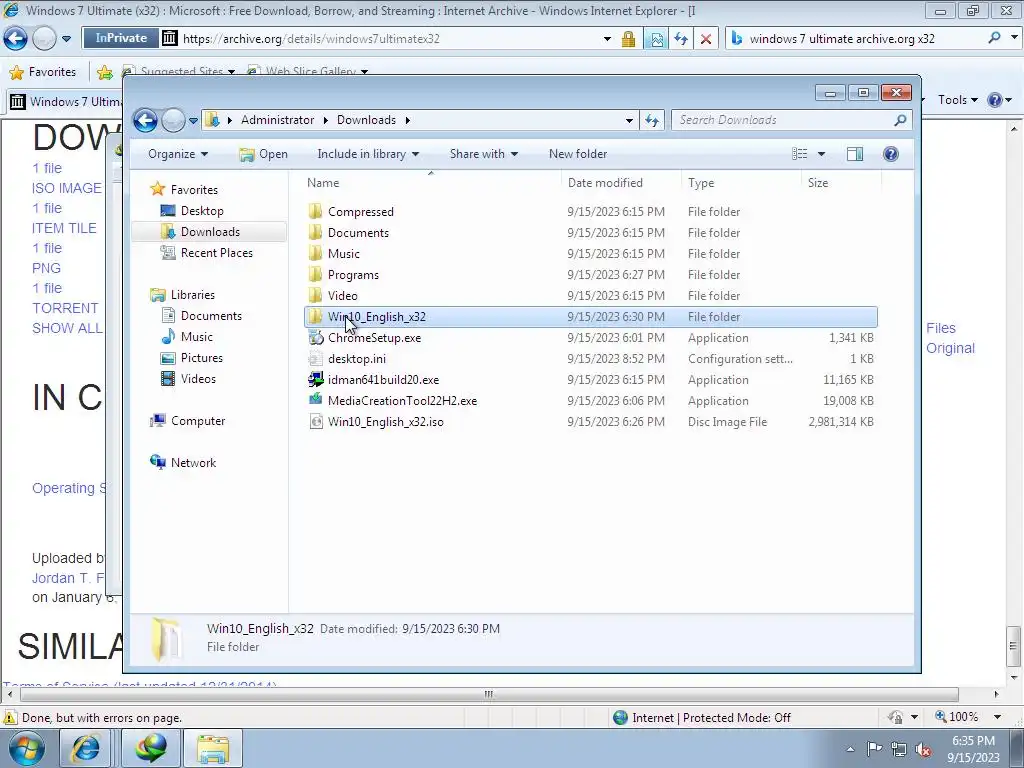1024x768 pixels.
Task: Click Internet Explorer back button
Action: 16,39
